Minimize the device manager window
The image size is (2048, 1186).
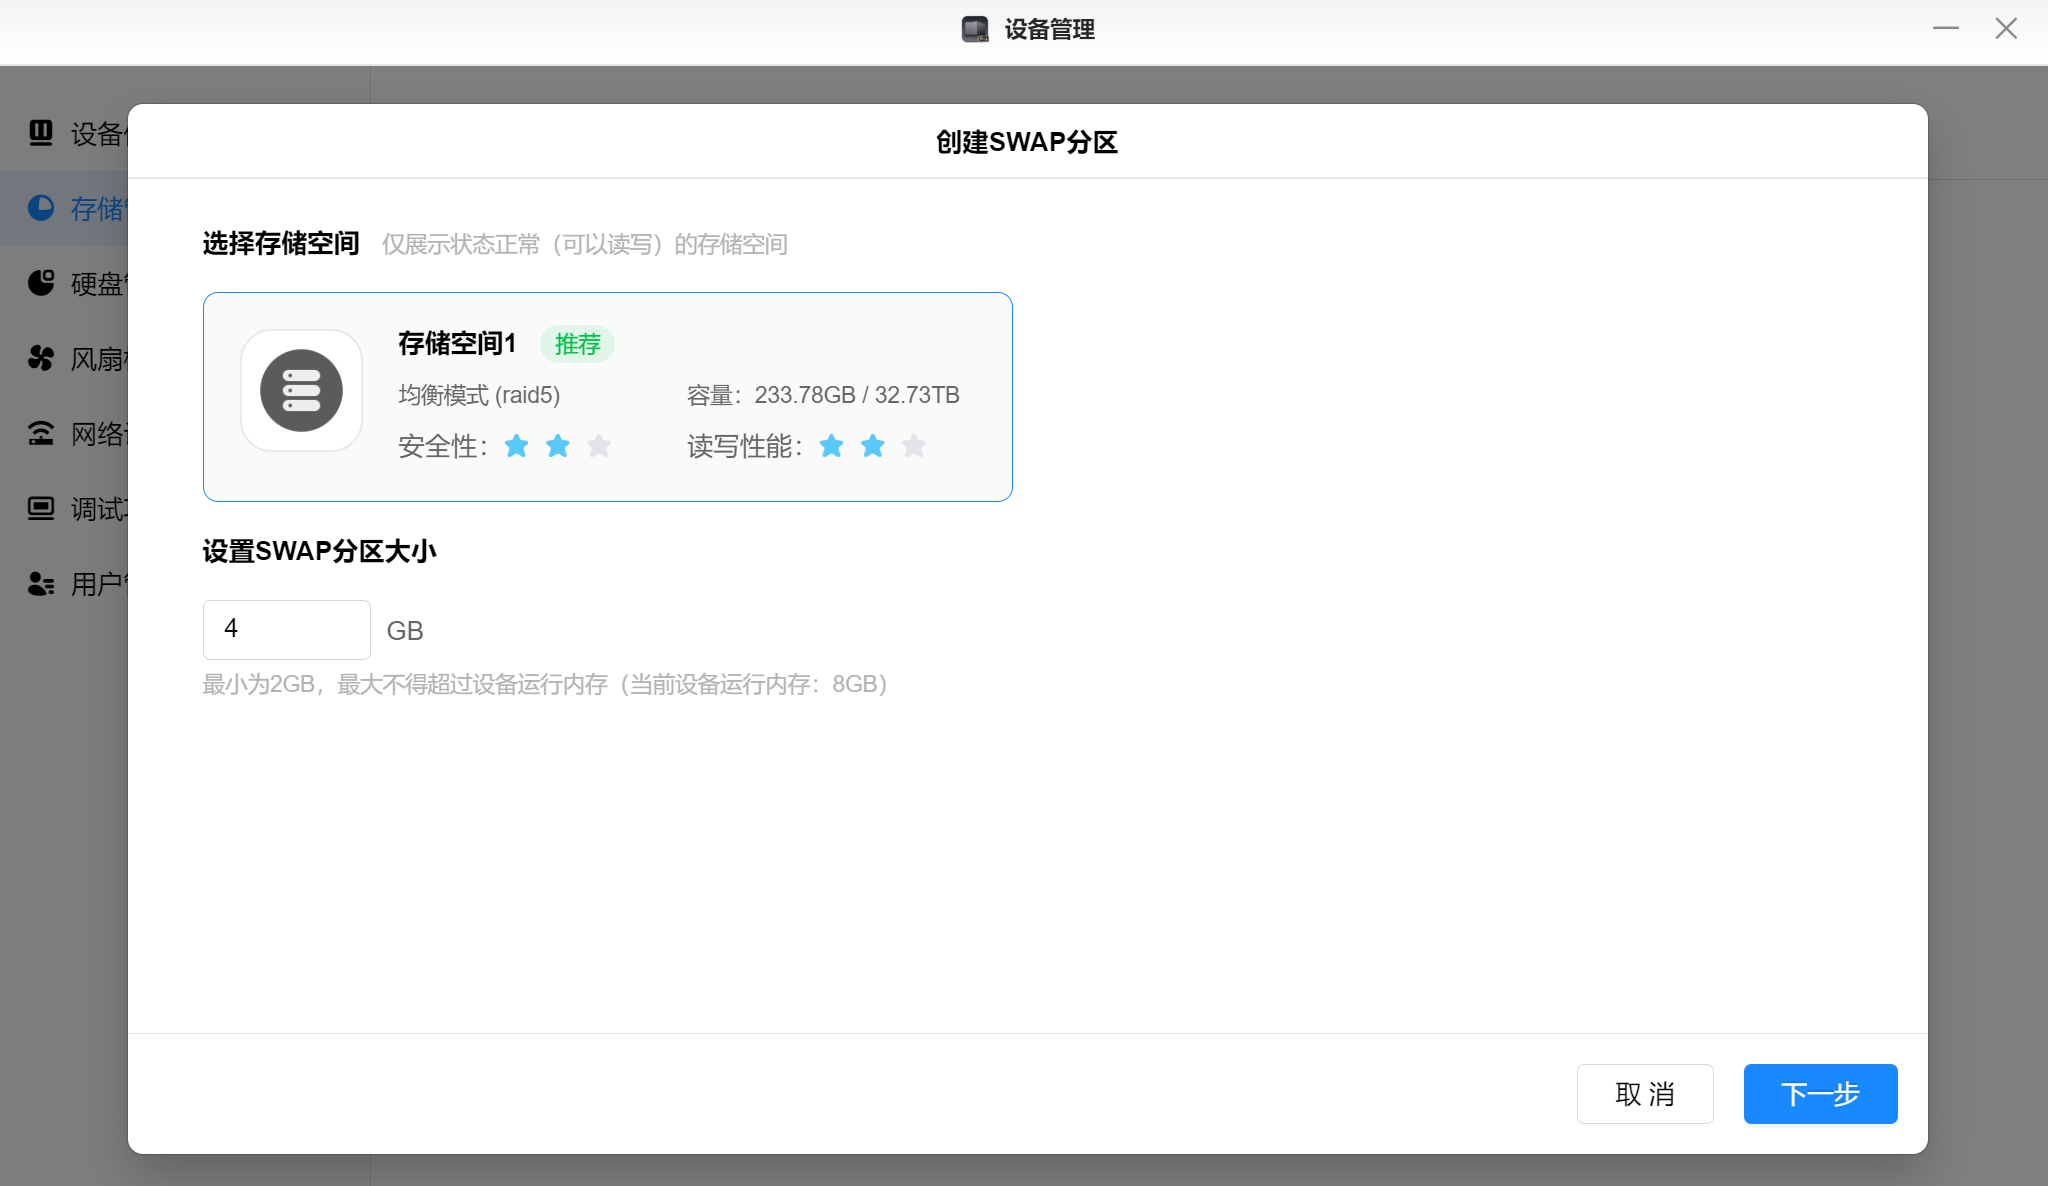coord(1945,29)
